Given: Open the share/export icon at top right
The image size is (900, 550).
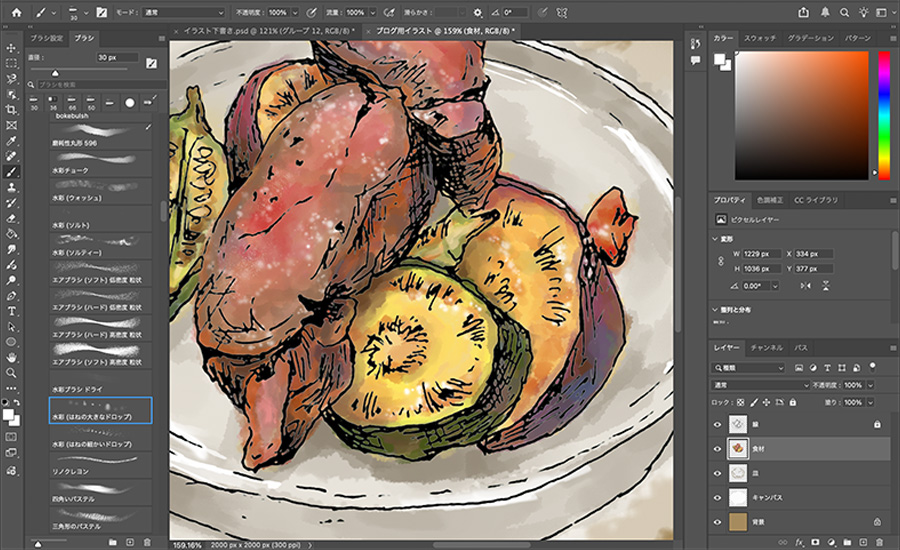Looking at the screenshot, I should (x=803, y=12).
